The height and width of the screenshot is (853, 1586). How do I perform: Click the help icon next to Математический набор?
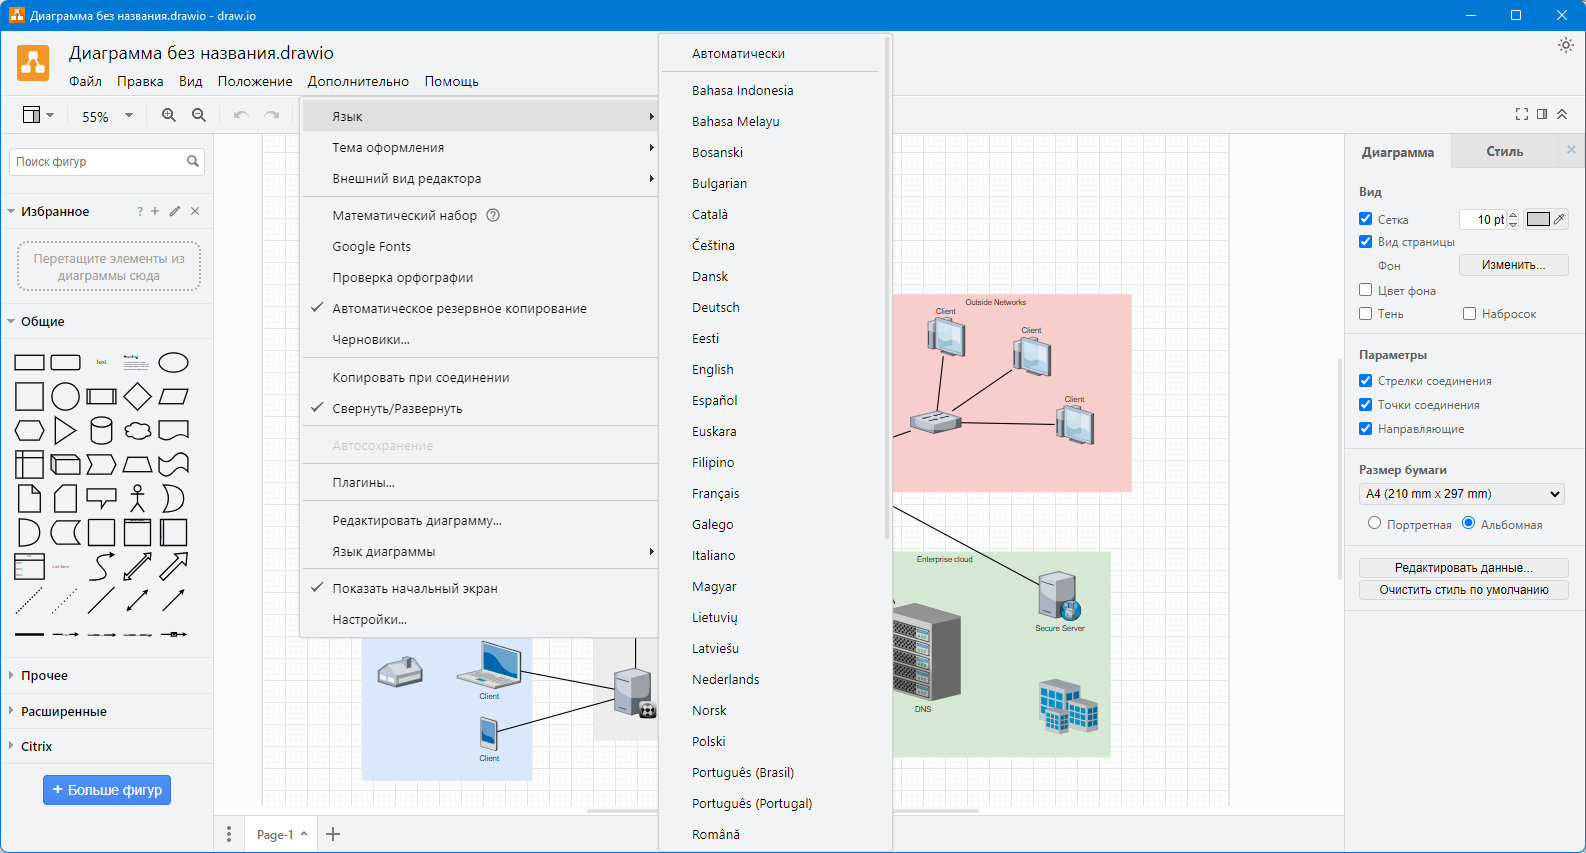[493, 215]
